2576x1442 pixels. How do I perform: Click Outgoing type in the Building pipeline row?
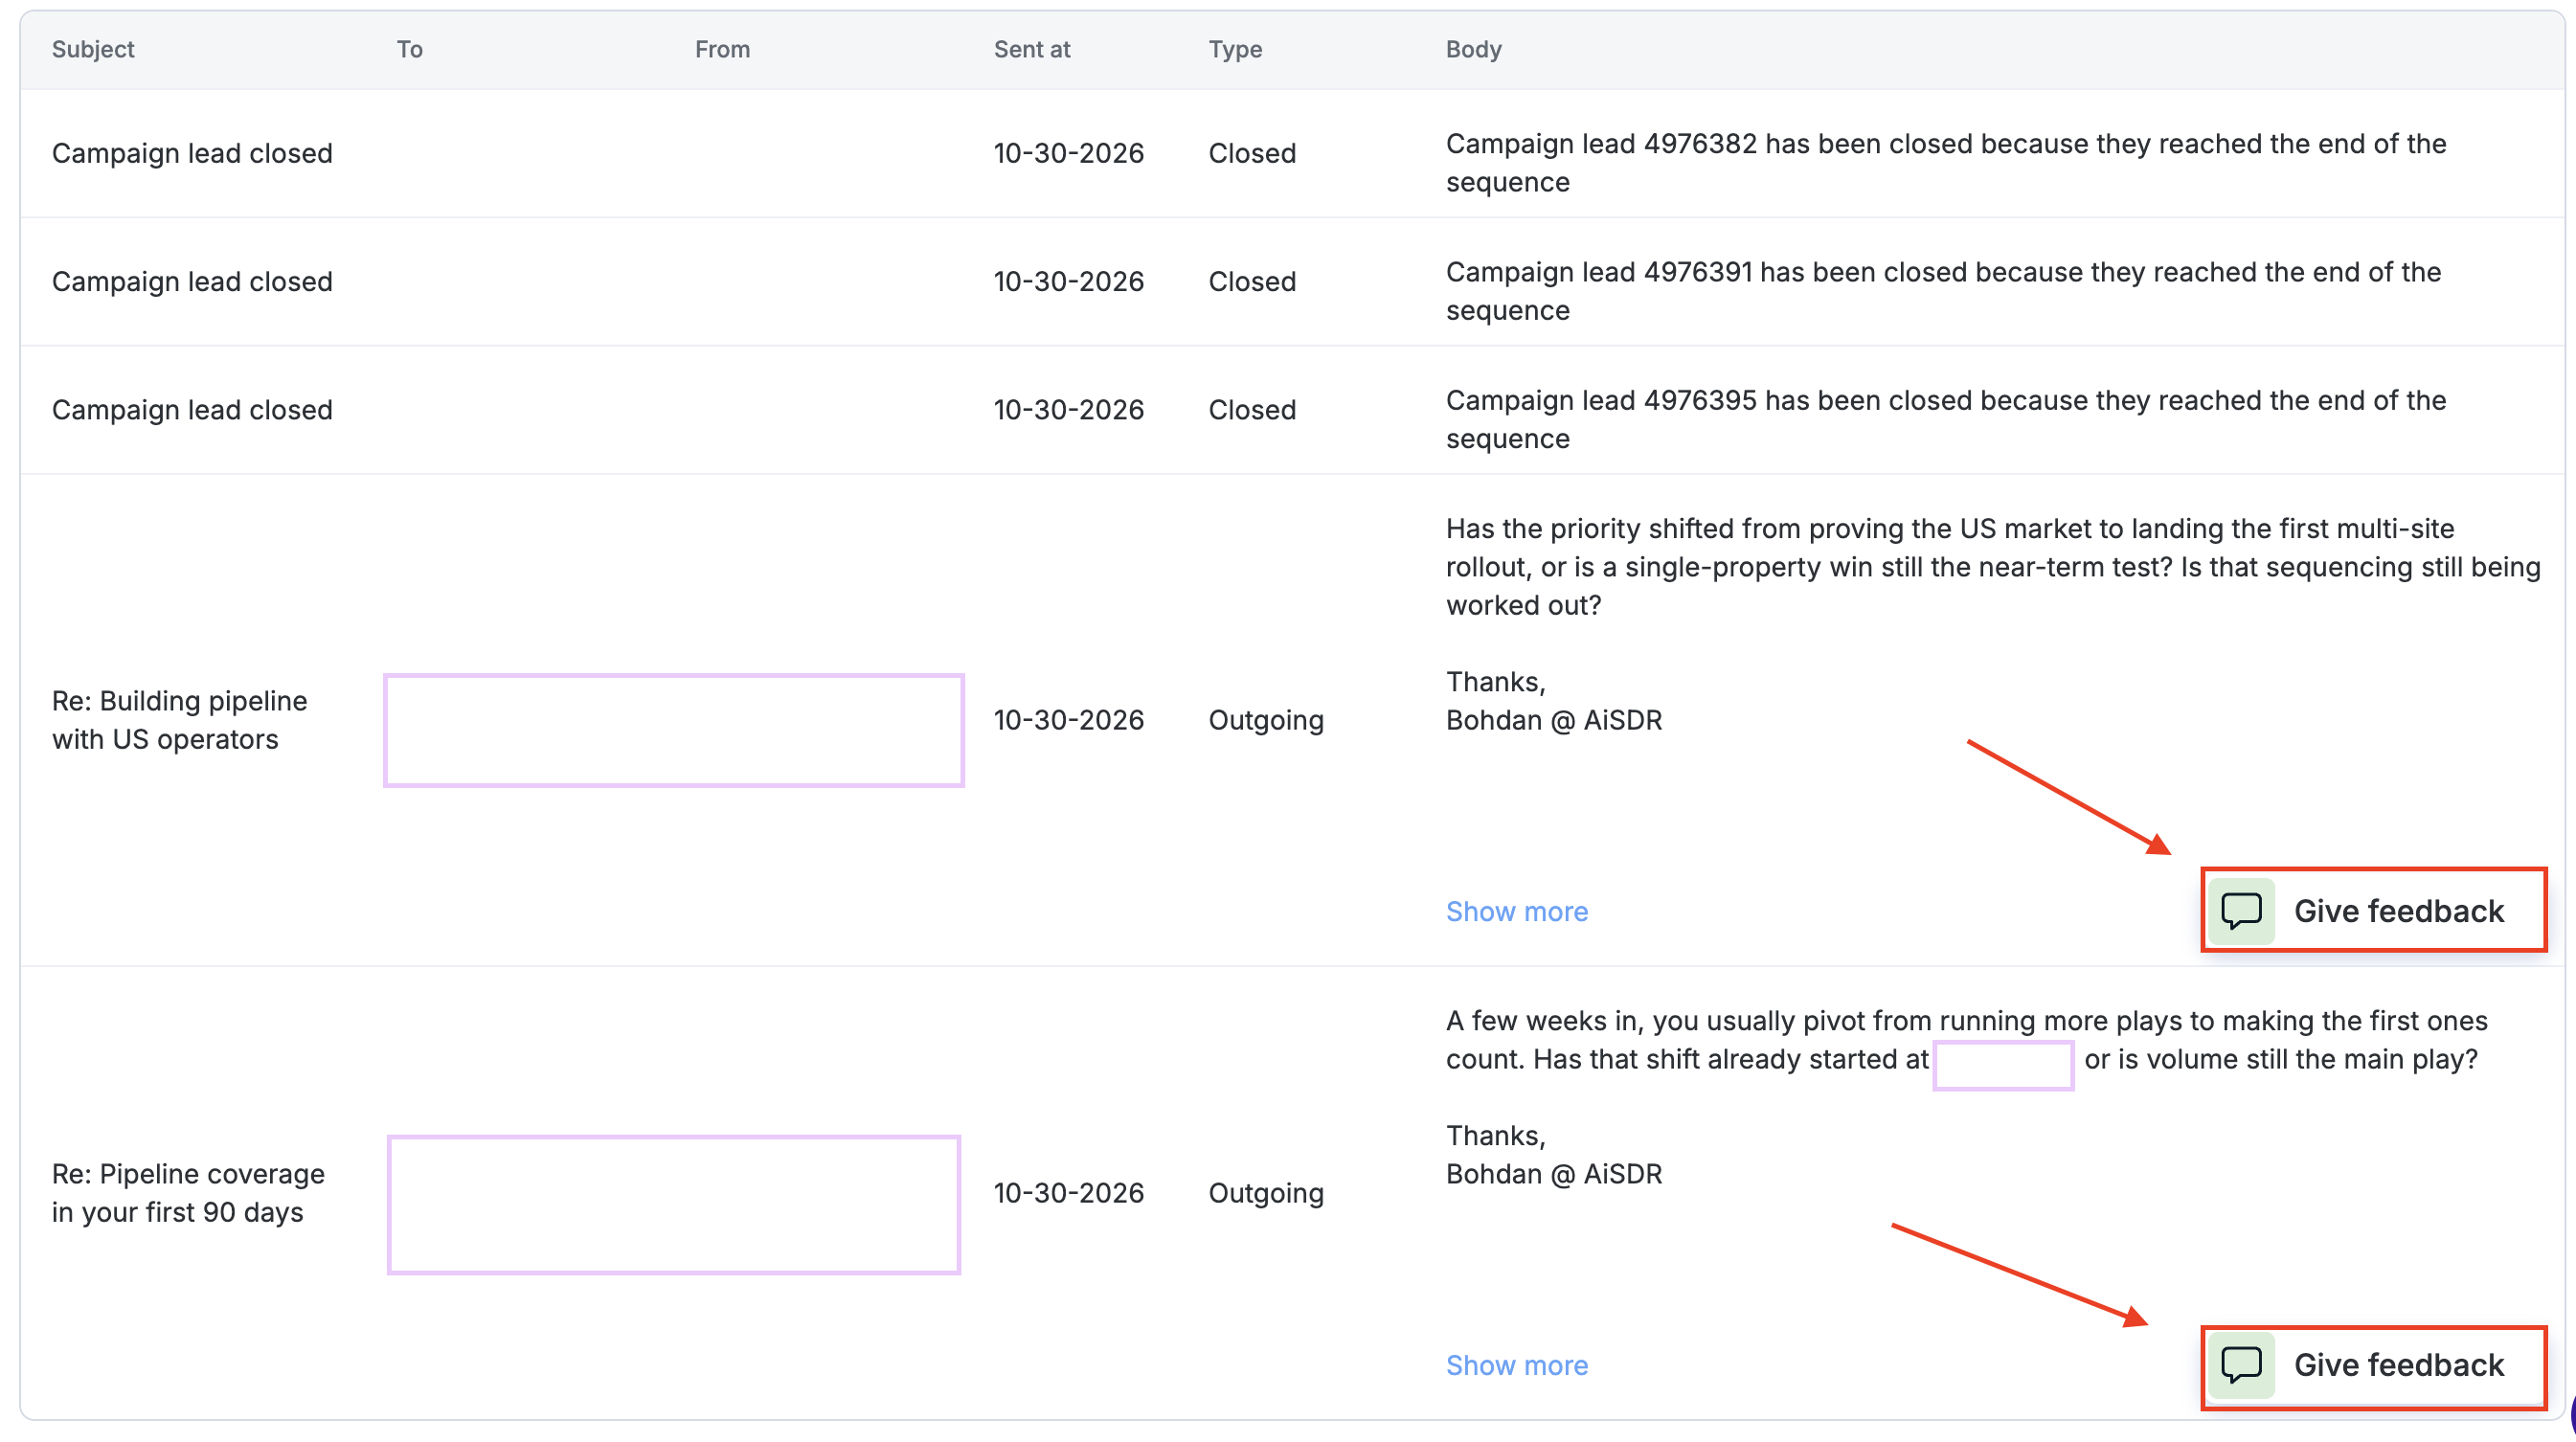click(1266, 720)
